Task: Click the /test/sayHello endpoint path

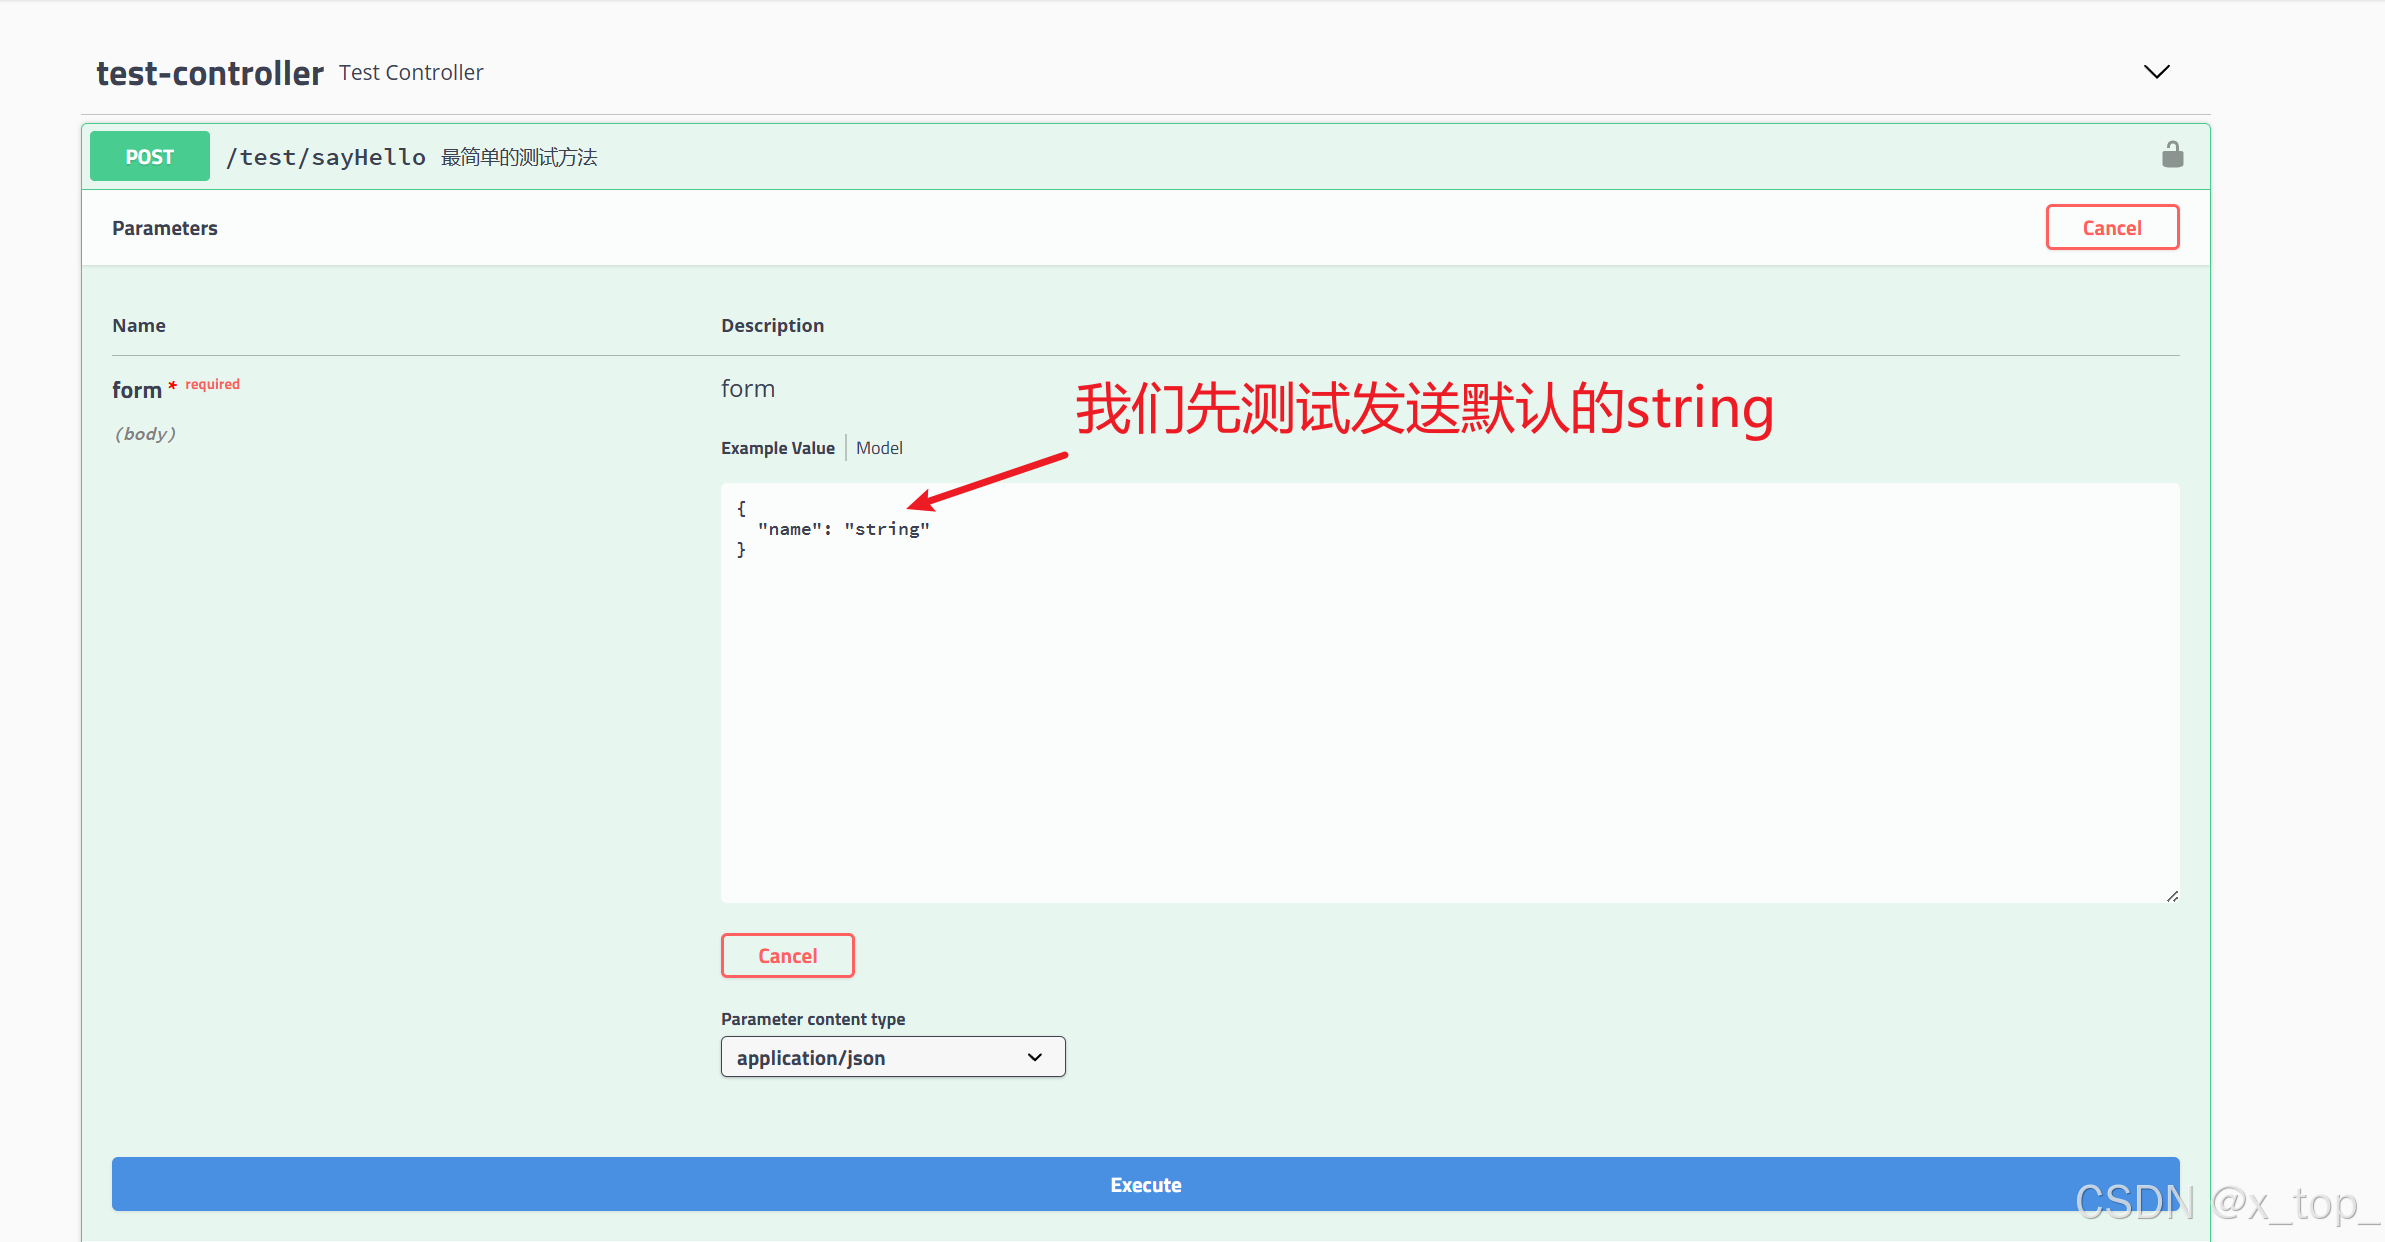Action: coord(326,157)
